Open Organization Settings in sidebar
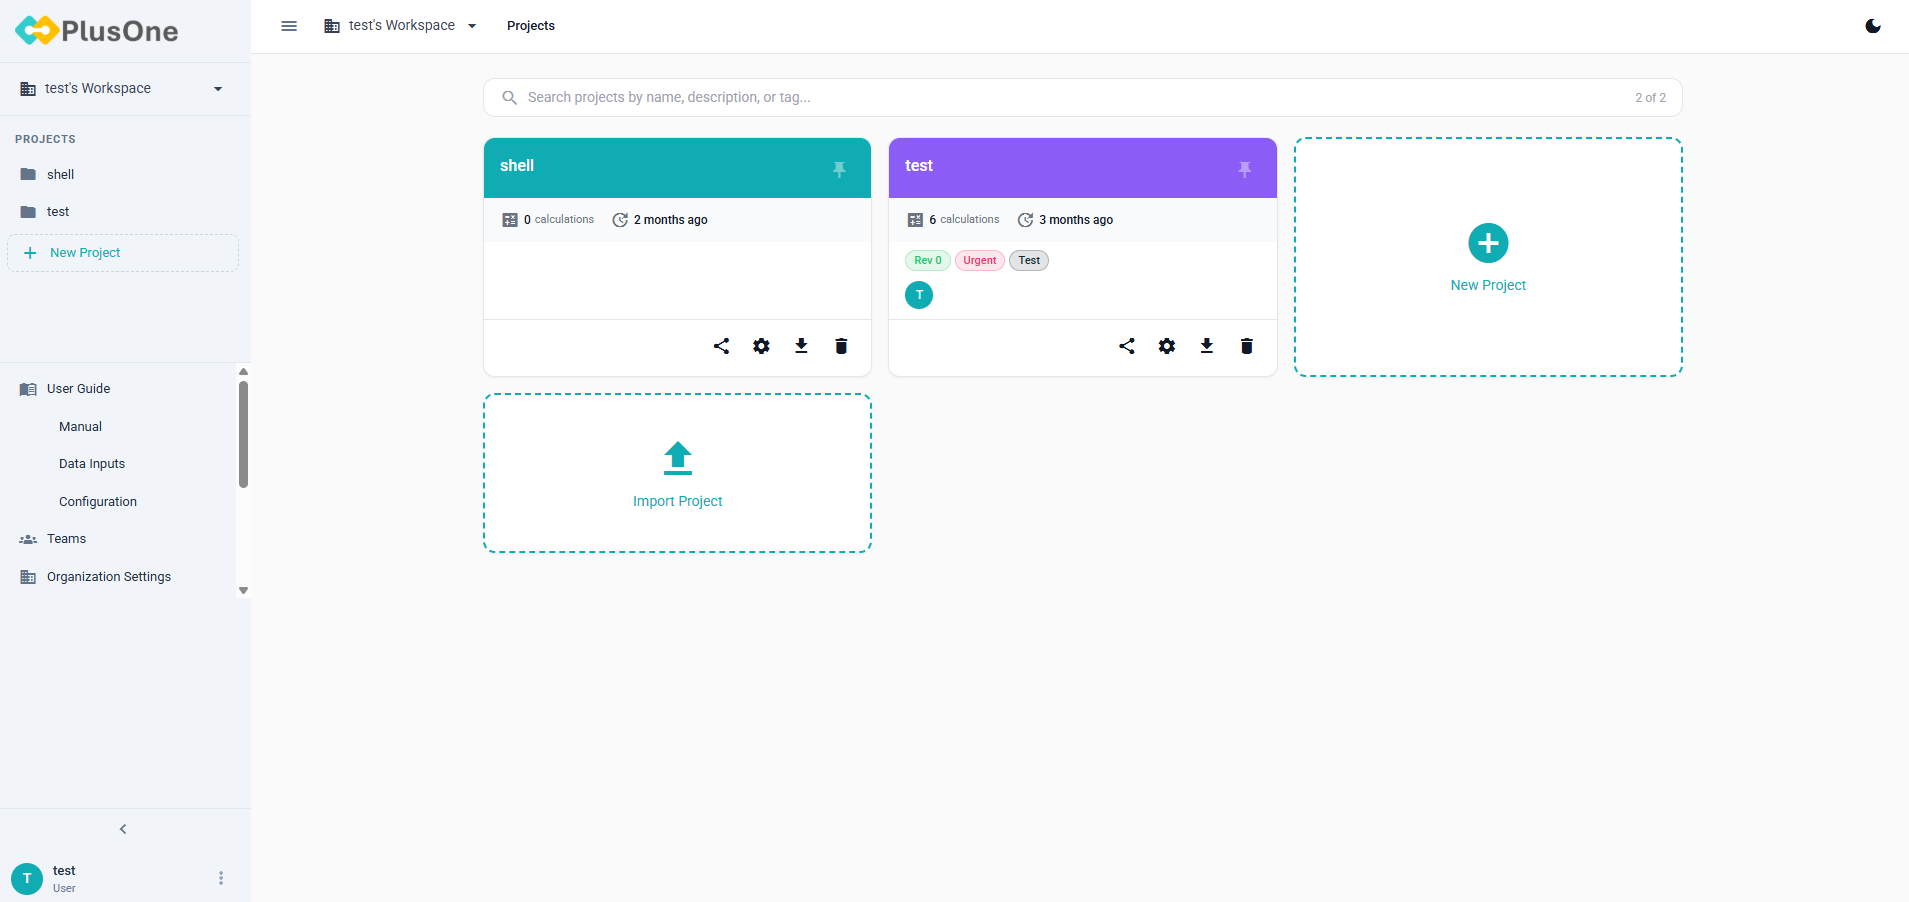 [x=118, y=577]
